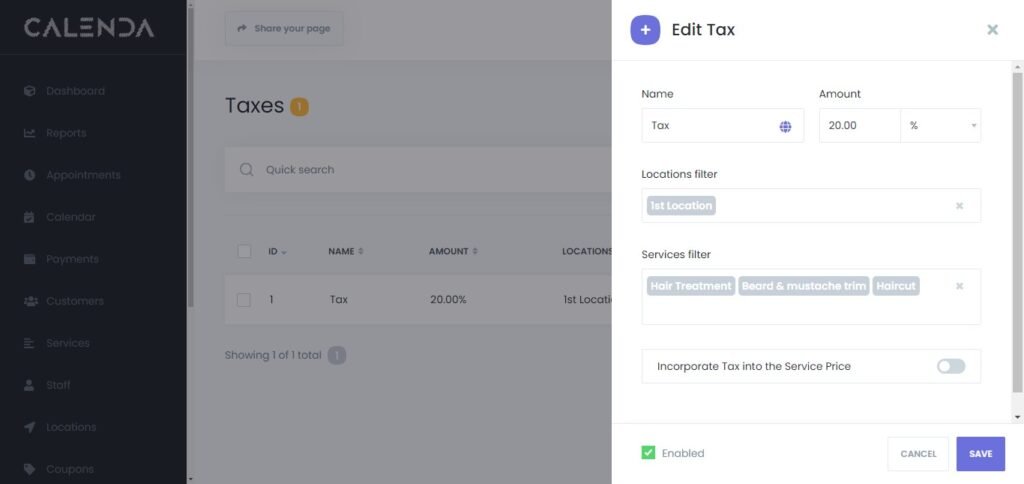Click the purple plus icon beside Edit Tax
Image resolution: width=1024 pixels, height=484 pixels.
click(645, 30)
